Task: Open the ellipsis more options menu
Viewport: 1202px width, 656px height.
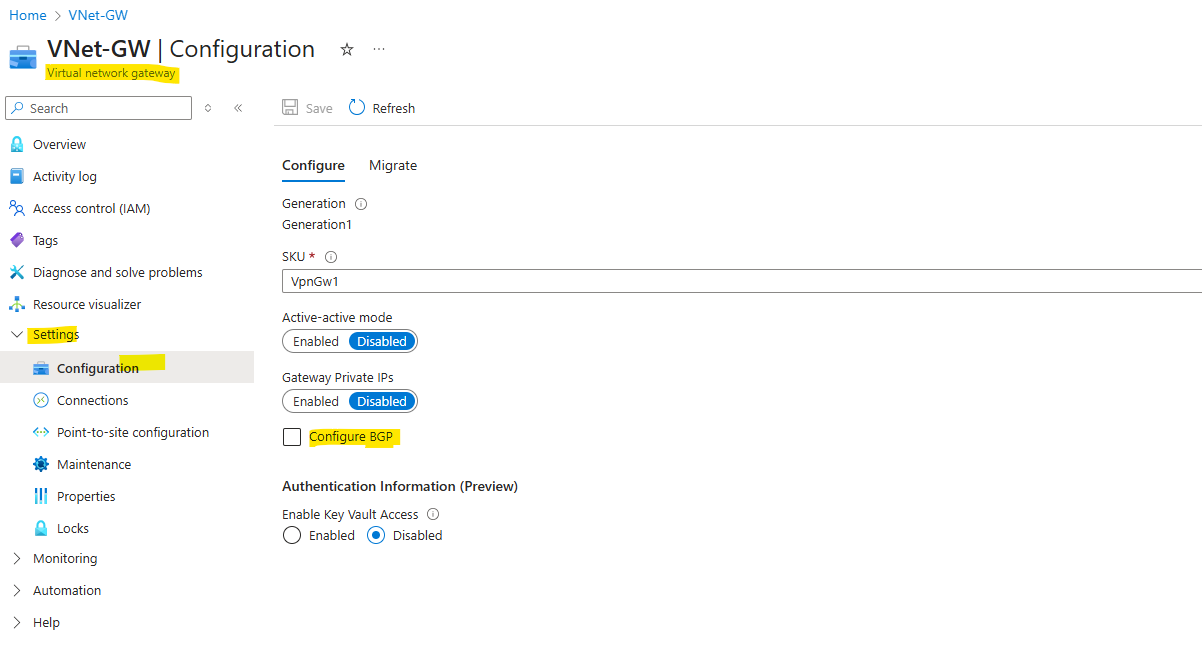Action: click(379, 49)
